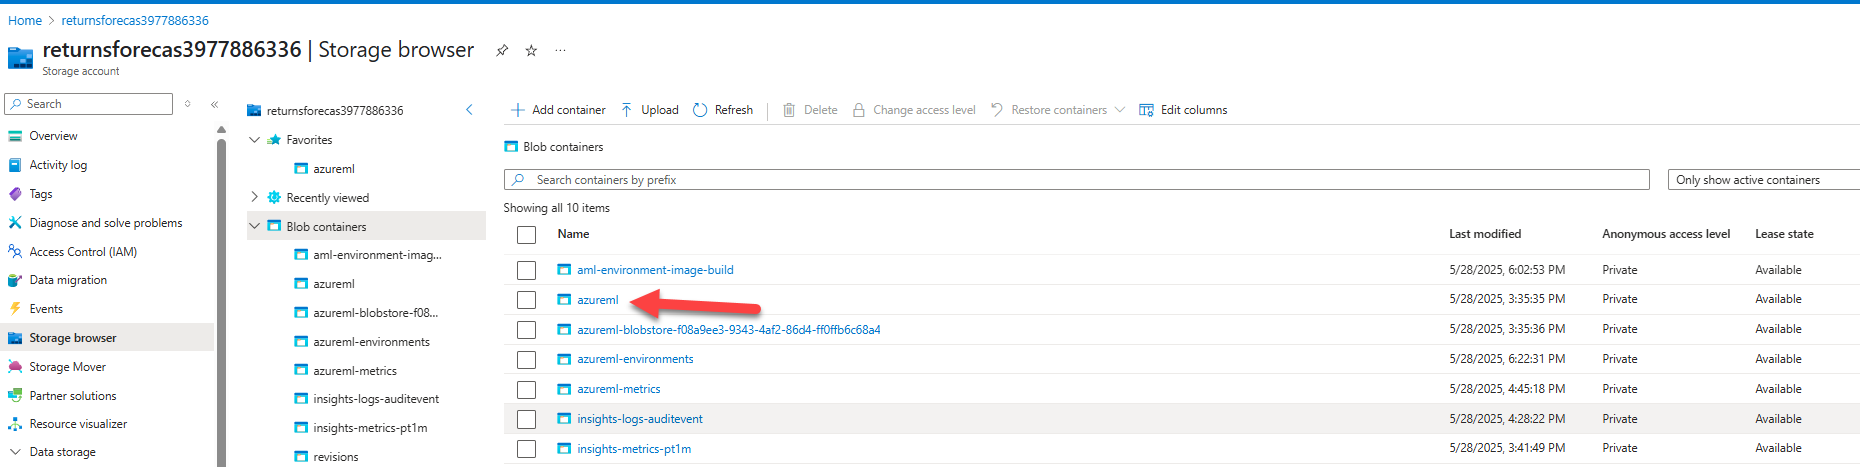Expand the Recently viewed tree node
The width and height of the screenshot is (1860, 467).
click(254, 197)
